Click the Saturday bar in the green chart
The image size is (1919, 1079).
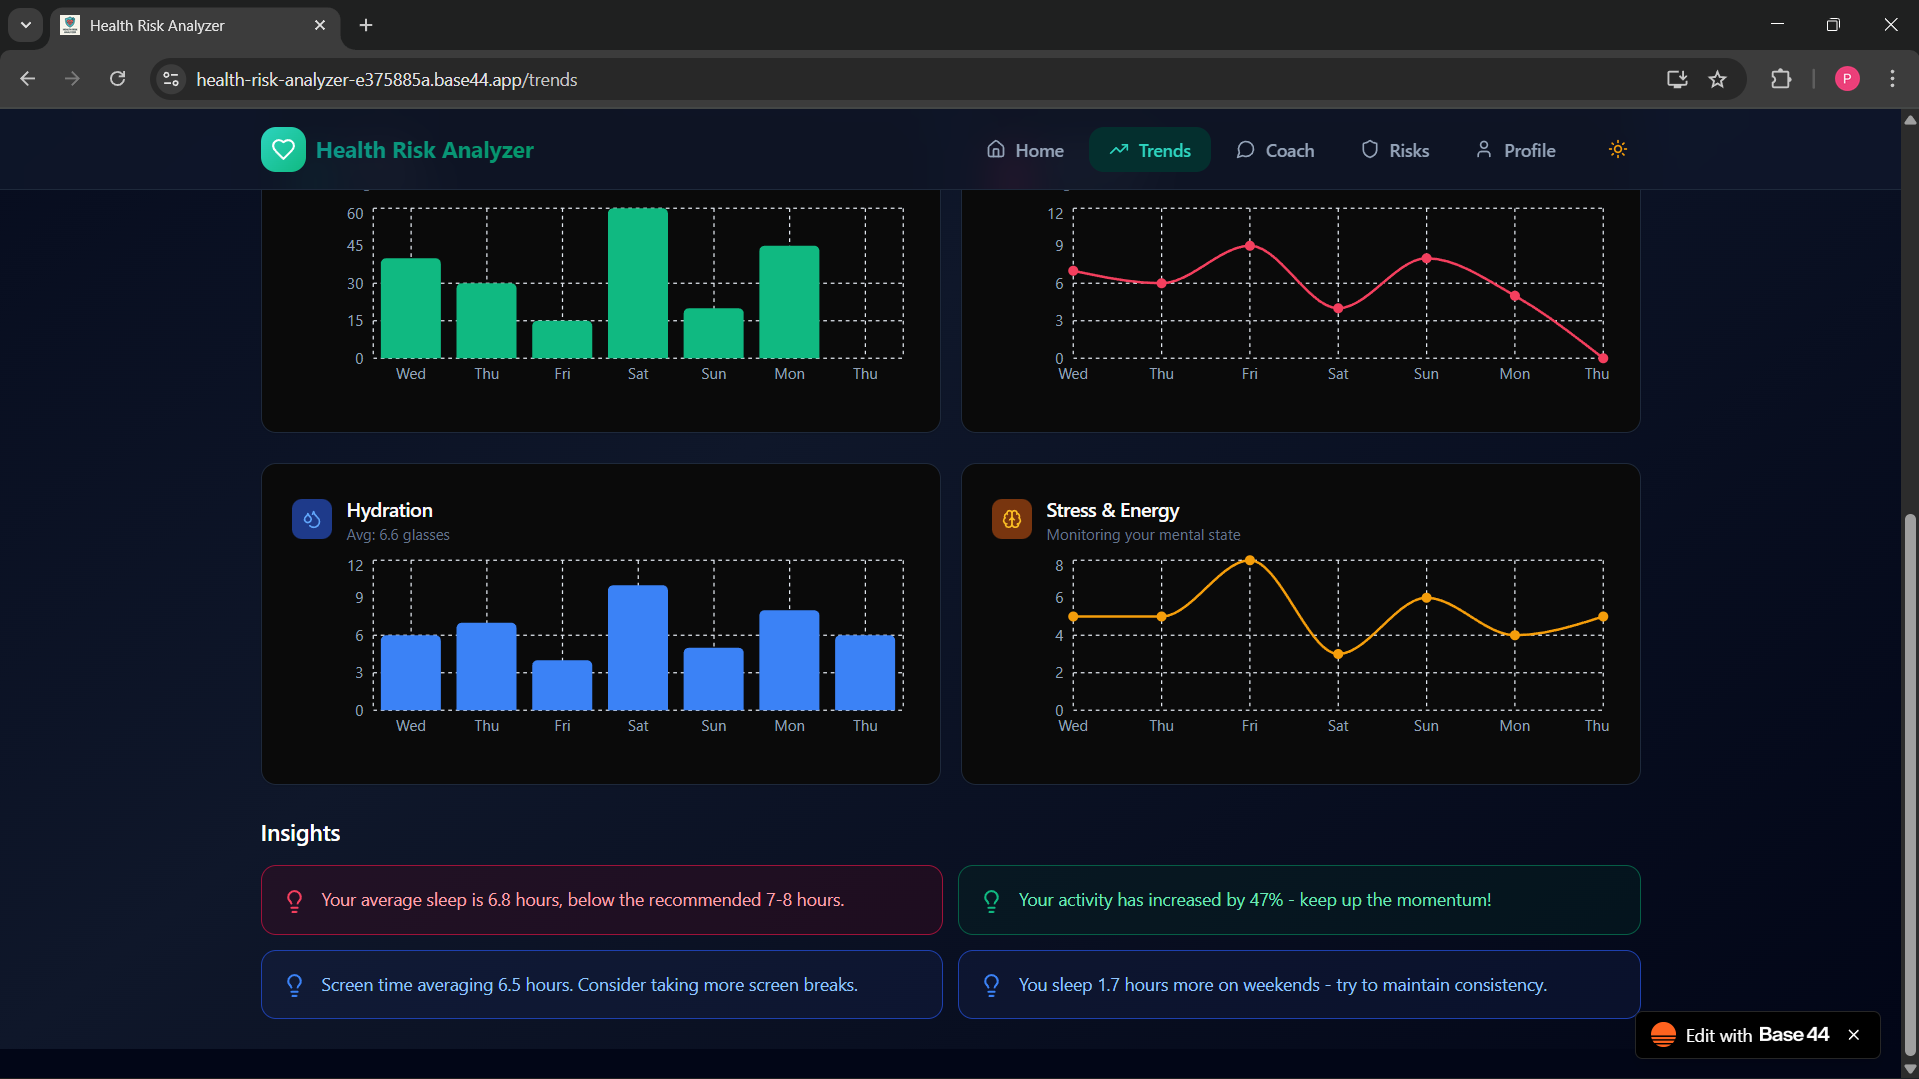pyautogui.click(x=638, y=283)
